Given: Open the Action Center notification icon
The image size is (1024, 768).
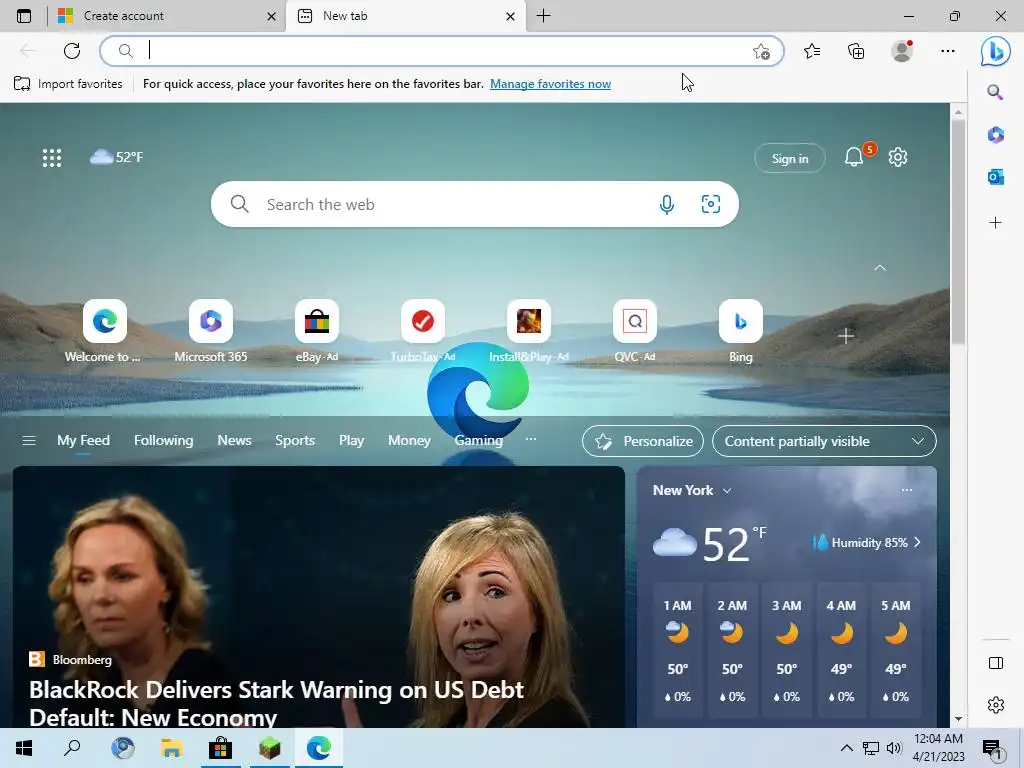Looking at the screenshot, I should pyautogui.click(x=993, y=749).
